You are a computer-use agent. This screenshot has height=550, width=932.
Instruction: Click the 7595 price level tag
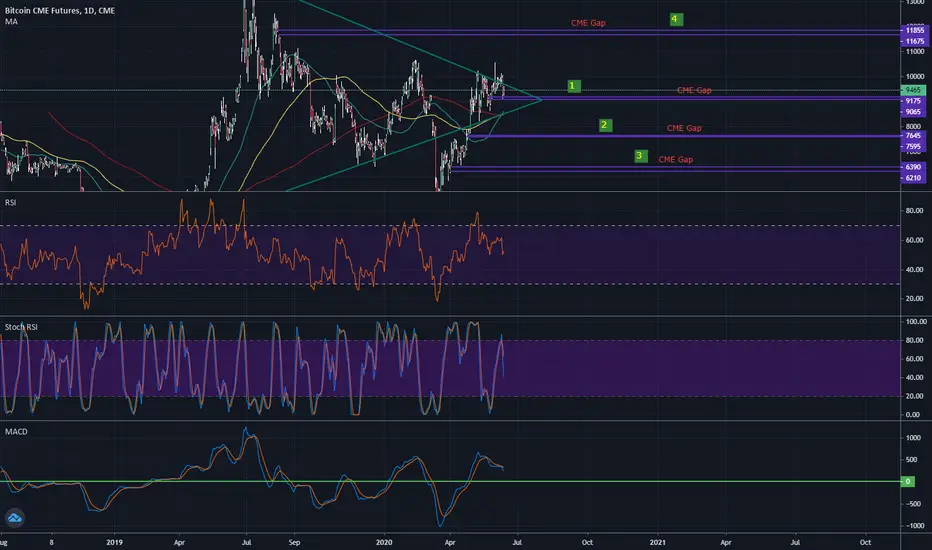pos(913,146)
